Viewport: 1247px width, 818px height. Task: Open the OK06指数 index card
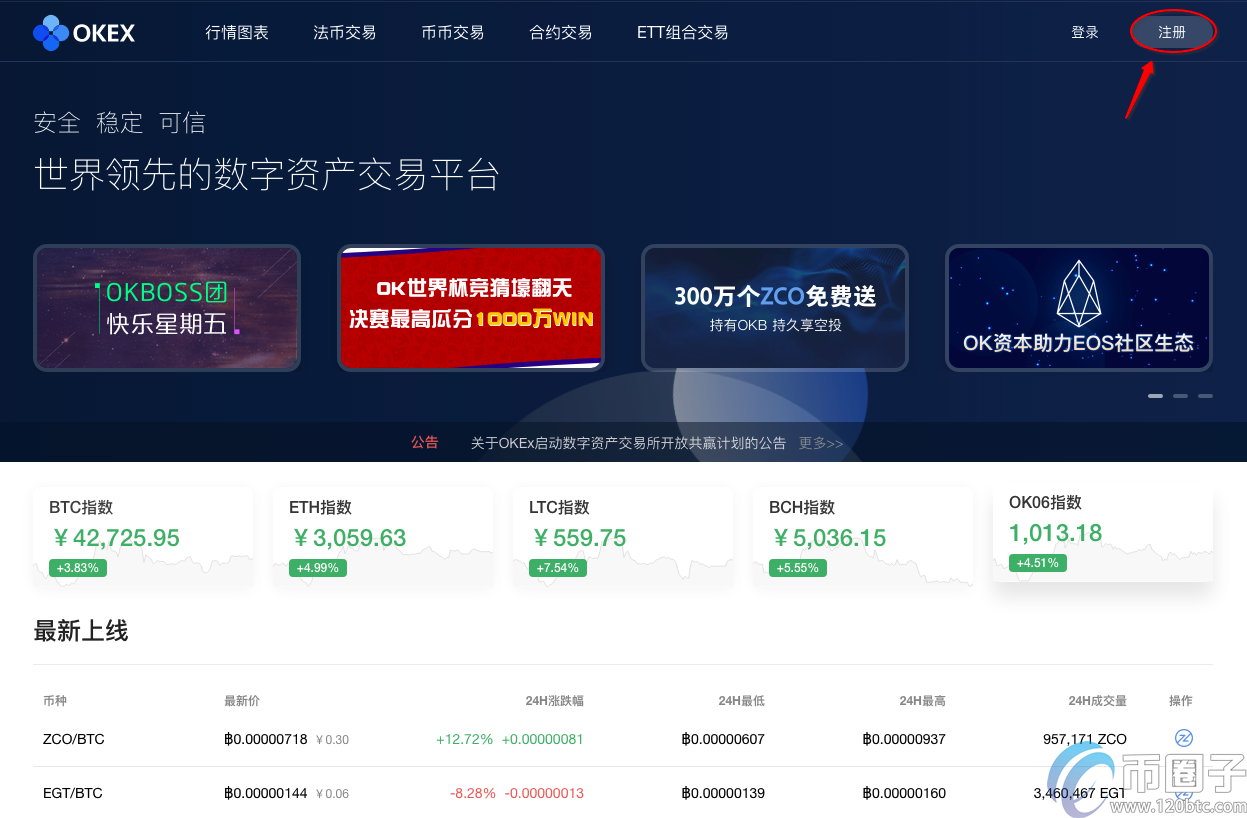[1102, 533]
